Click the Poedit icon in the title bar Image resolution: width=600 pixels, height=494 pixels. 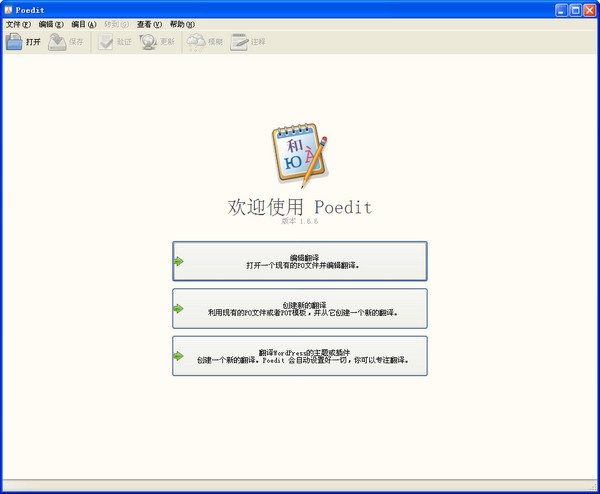9,10
